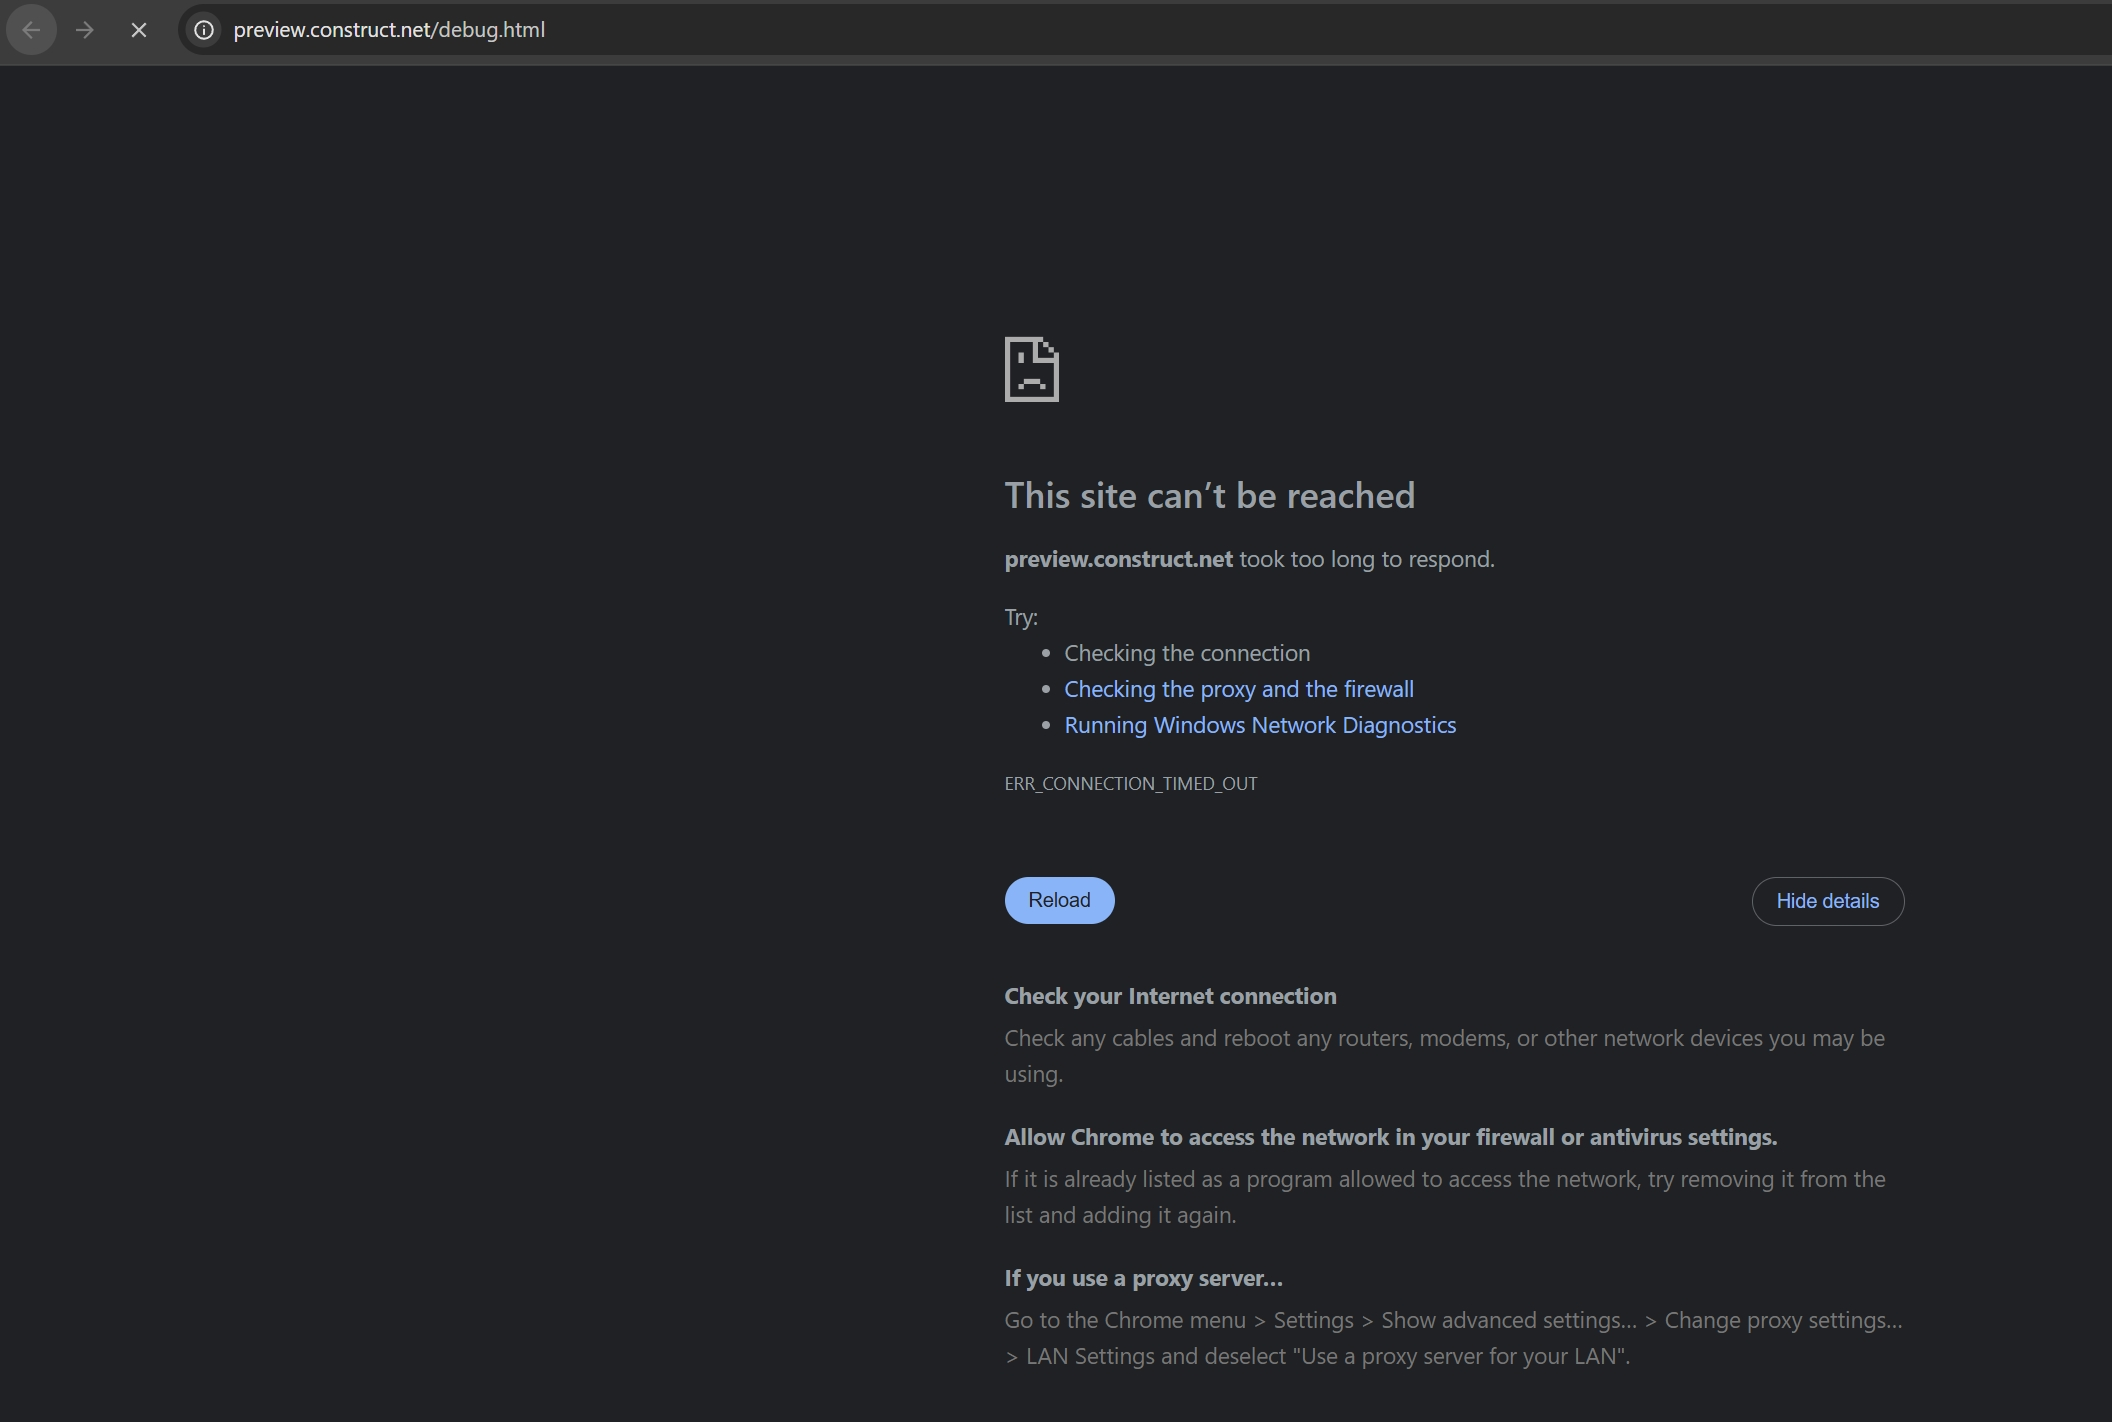This screenshot has width=2112, height=1422.
Task: Collapse details using Hide details button
Action: tap(1827, 901)
